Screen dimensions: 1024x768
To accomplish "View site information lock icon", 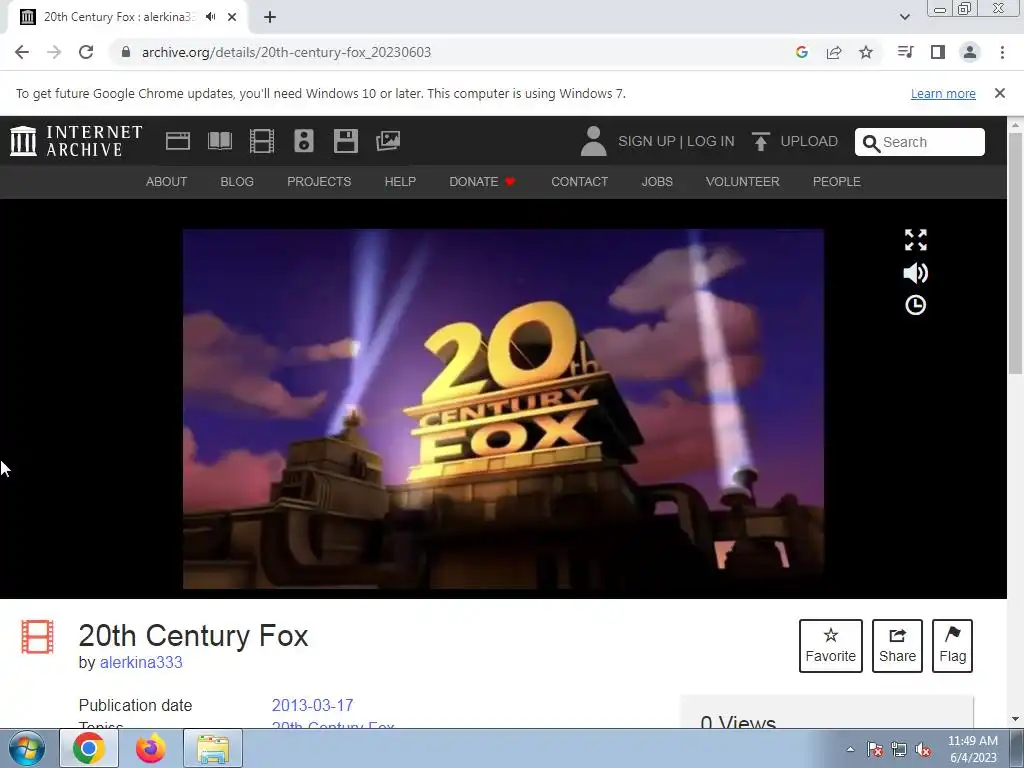I will 126,52.
